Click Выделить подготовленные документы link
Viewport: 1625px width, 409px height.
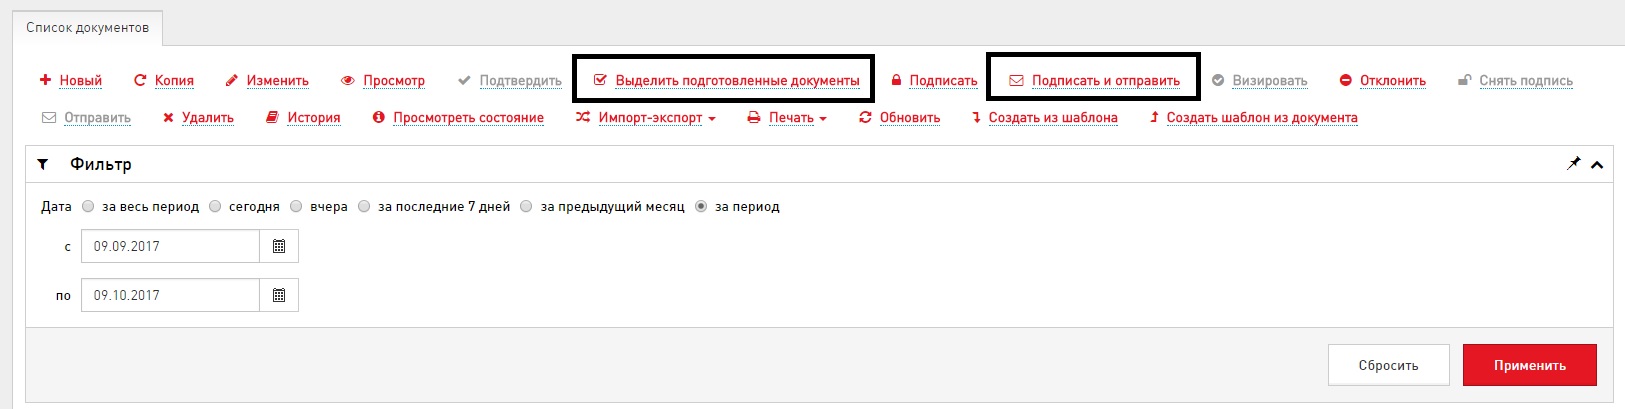pos(737,80)
